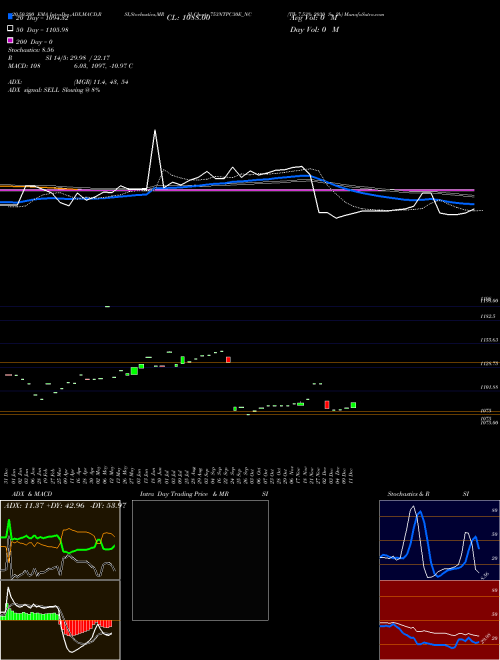Click the isolated green tick near the 1182.5 level
Viewport: 500px width, 660px height.
coord(107,306)
